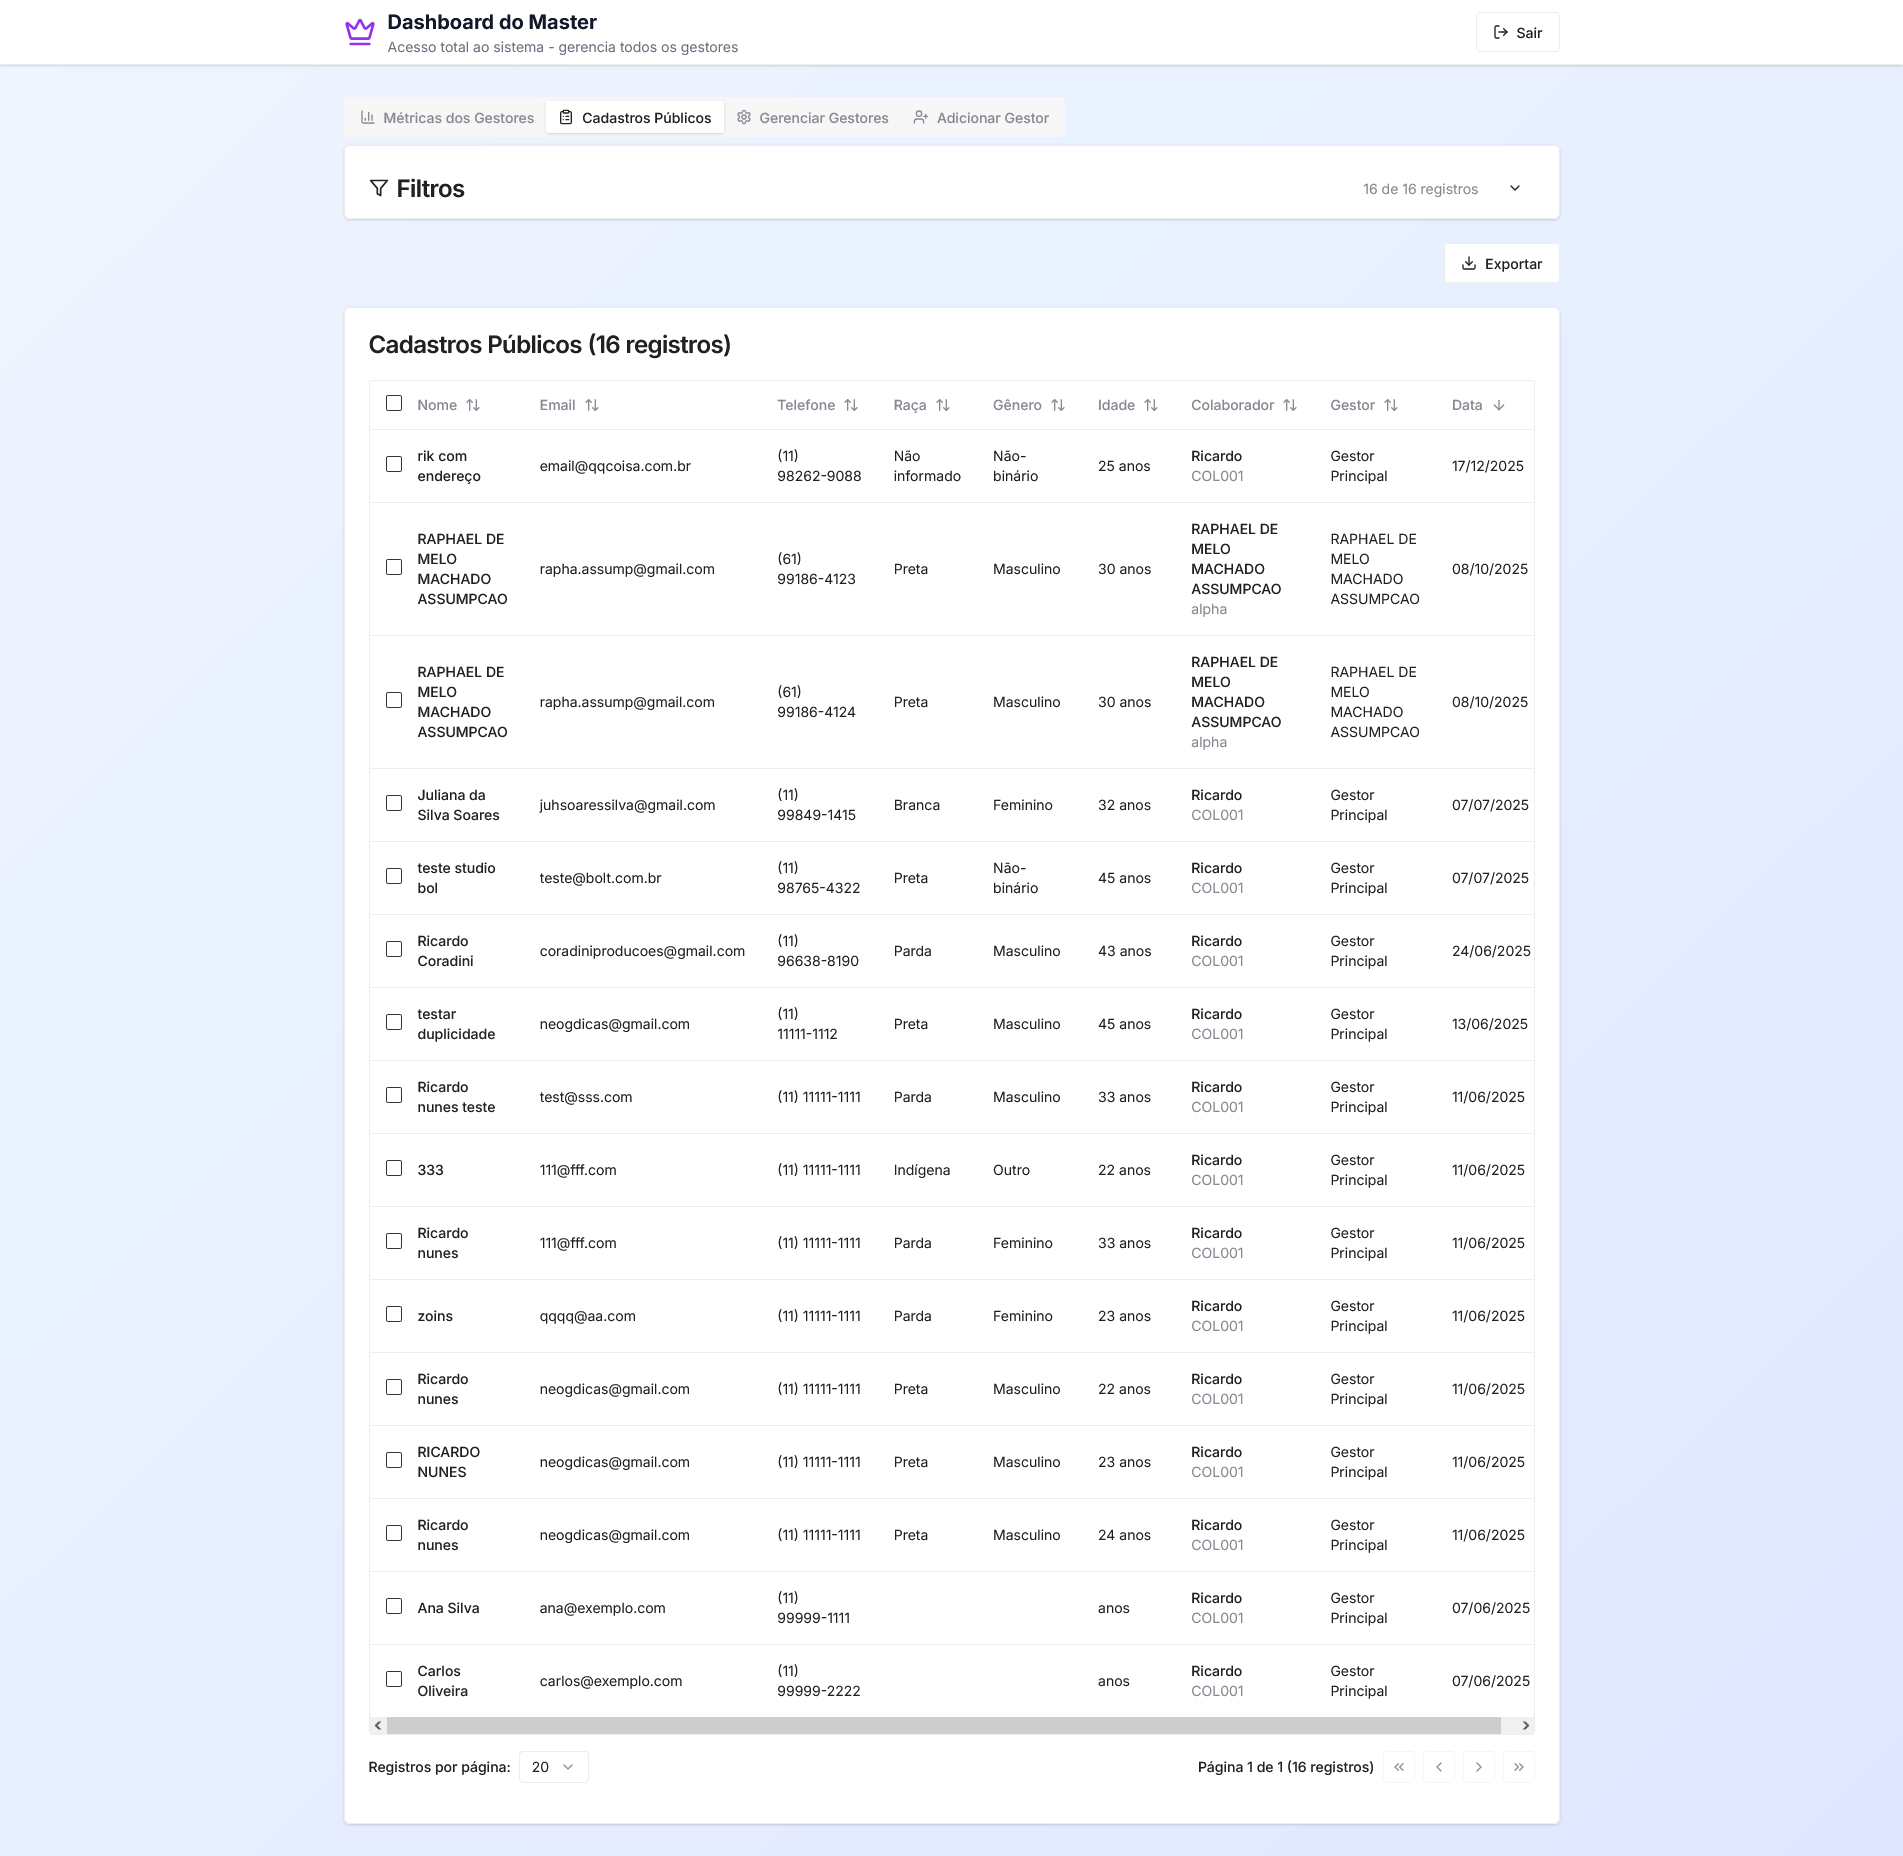The height and width of the screenshot is (1856, 1903).
Task: Click the horizontal table scrollbar
Action: [x=943, y=1725]
